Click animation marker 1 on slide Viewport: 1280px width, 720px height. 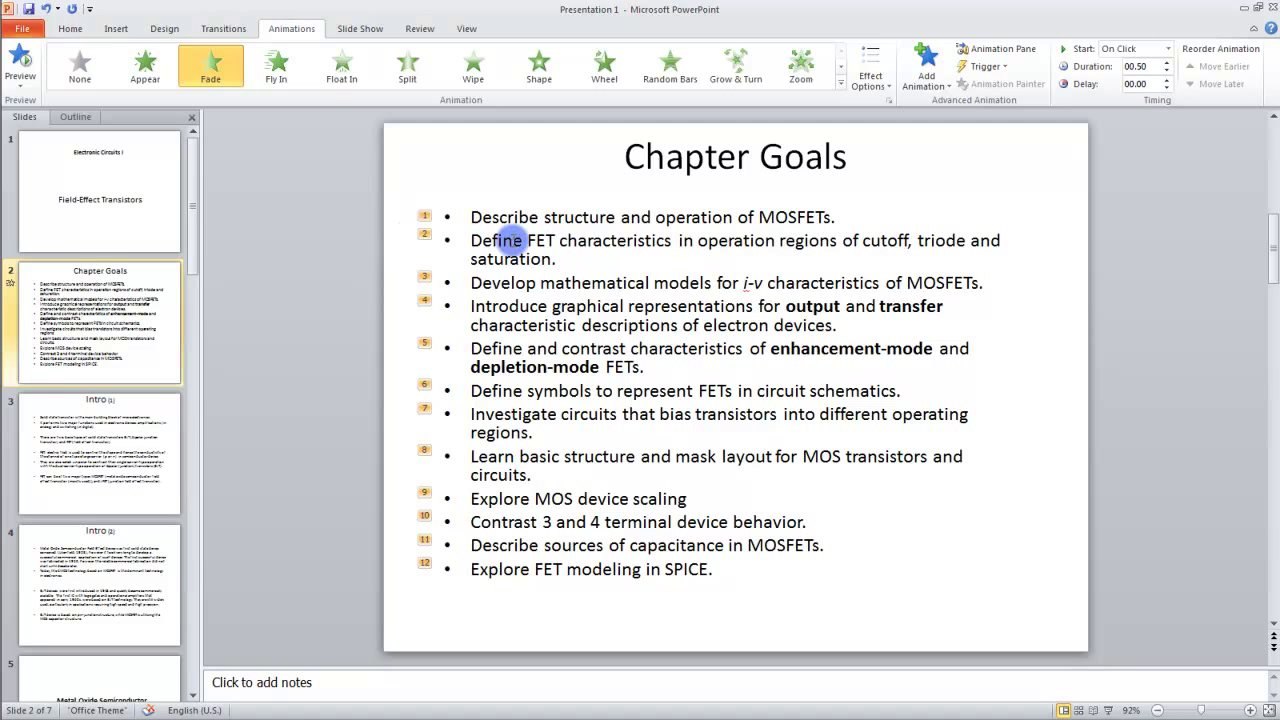(425, 215)
